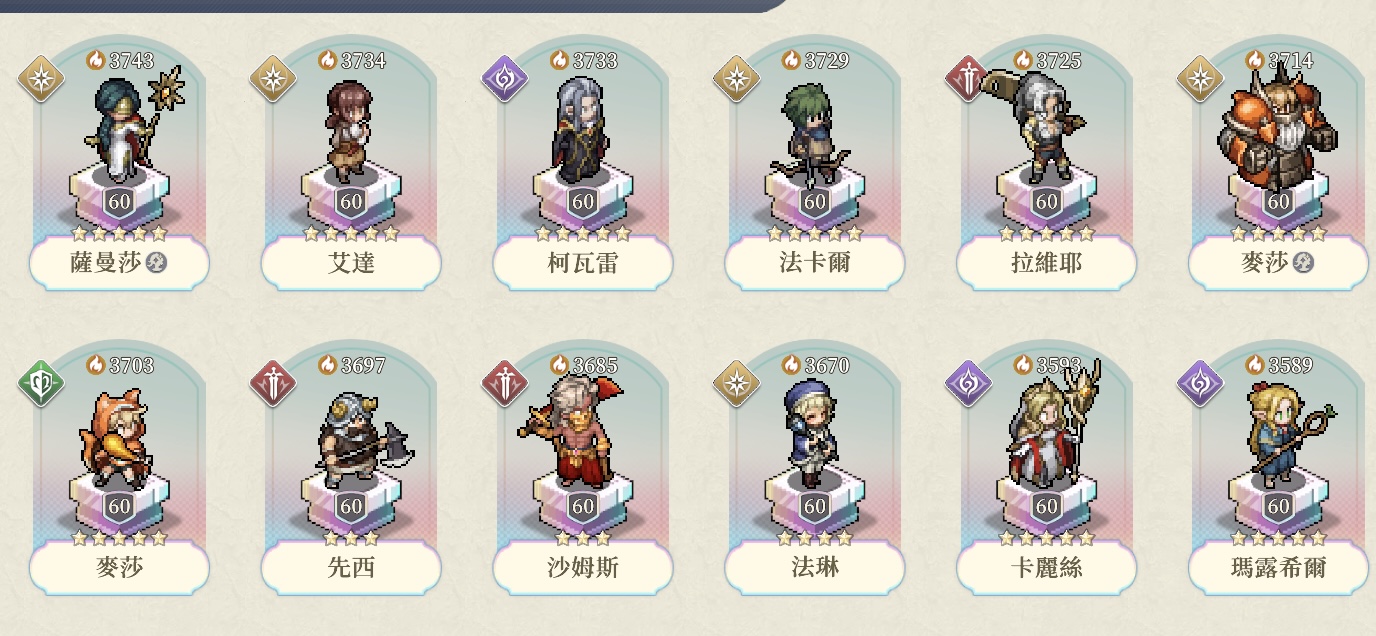1376x636 pixels.
Task: Click the flame power icon above 艾達
Action: coord(327,60)
